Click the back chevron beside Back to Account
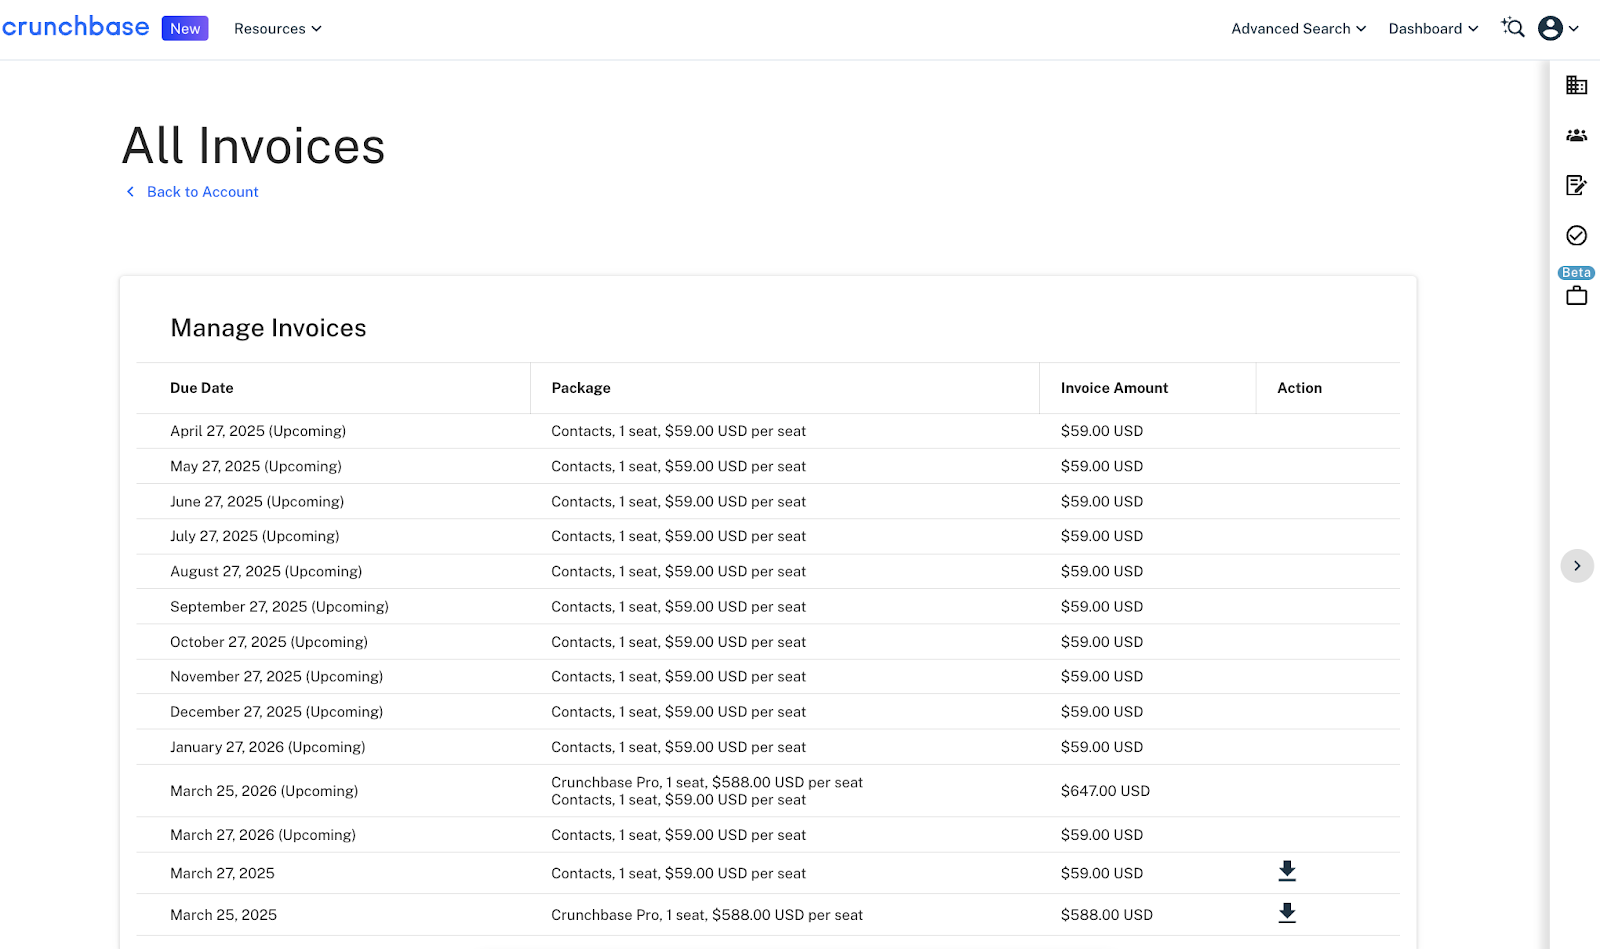The height and width of the screenshot is (949, 1600). (130, 192)
